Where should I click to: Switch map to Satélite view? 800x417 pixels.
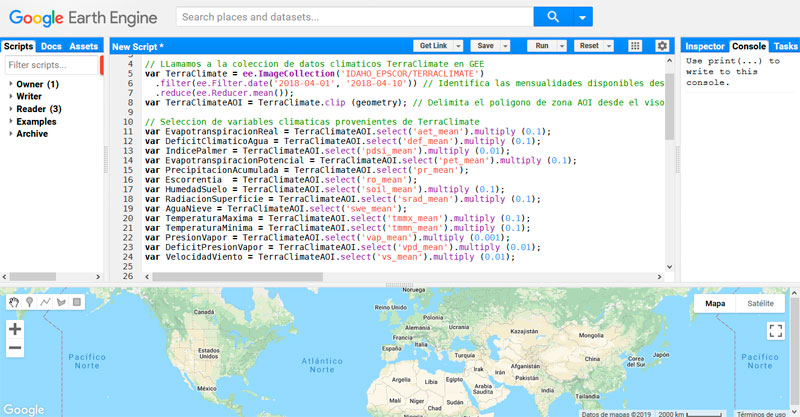click(760, 303)
